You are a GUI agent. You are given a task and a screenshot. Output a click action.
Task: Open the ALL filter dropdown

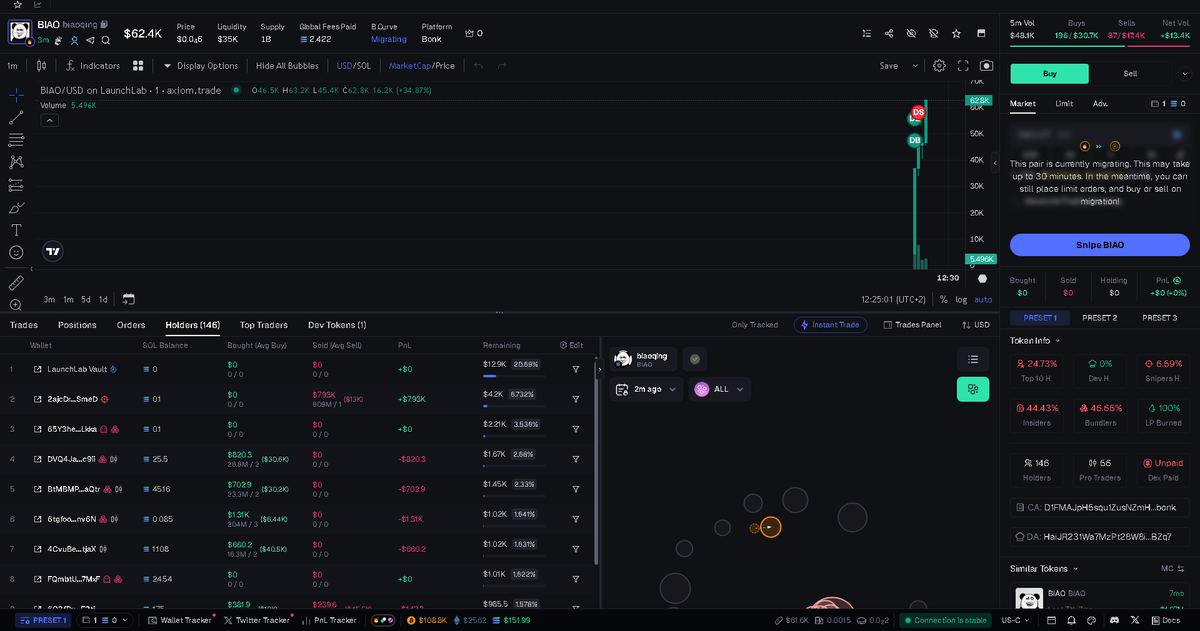point(720,389)
